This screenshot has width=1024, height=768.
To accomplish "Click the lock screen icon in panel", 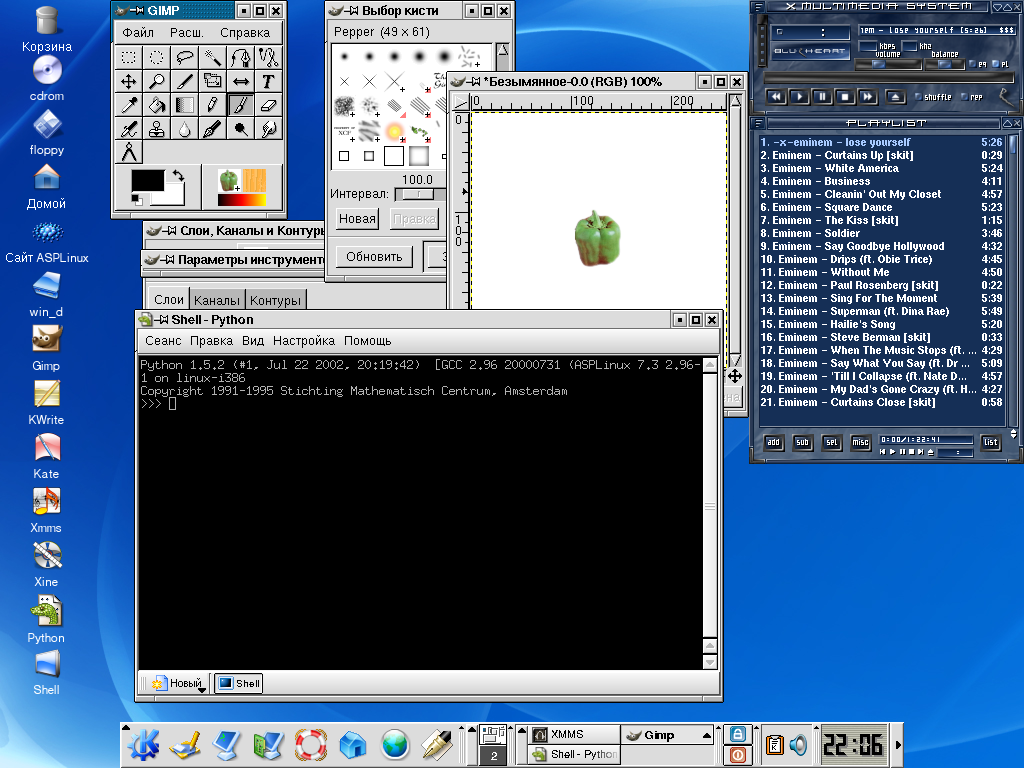I will tap(737, 734).
